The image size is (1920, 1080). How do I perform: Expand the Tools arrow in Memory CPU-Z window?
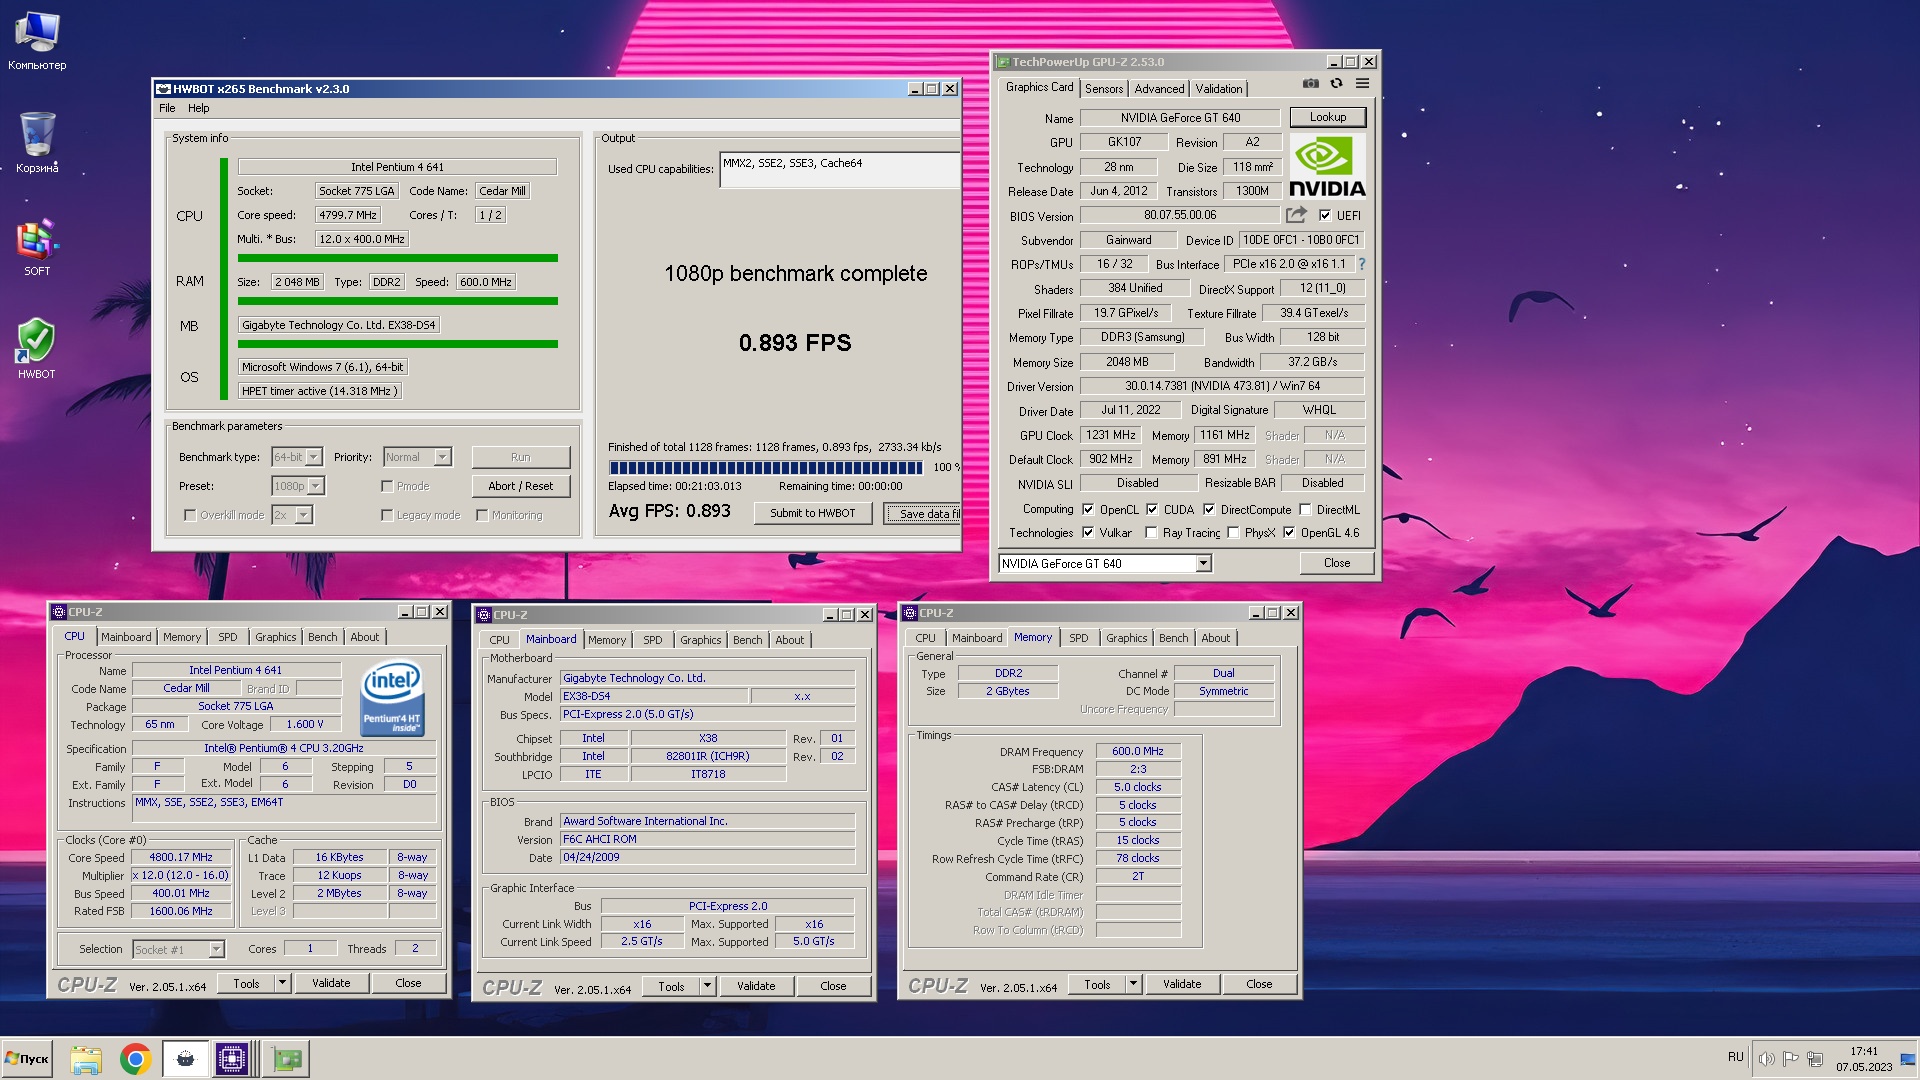click(x=1134, y=984)
